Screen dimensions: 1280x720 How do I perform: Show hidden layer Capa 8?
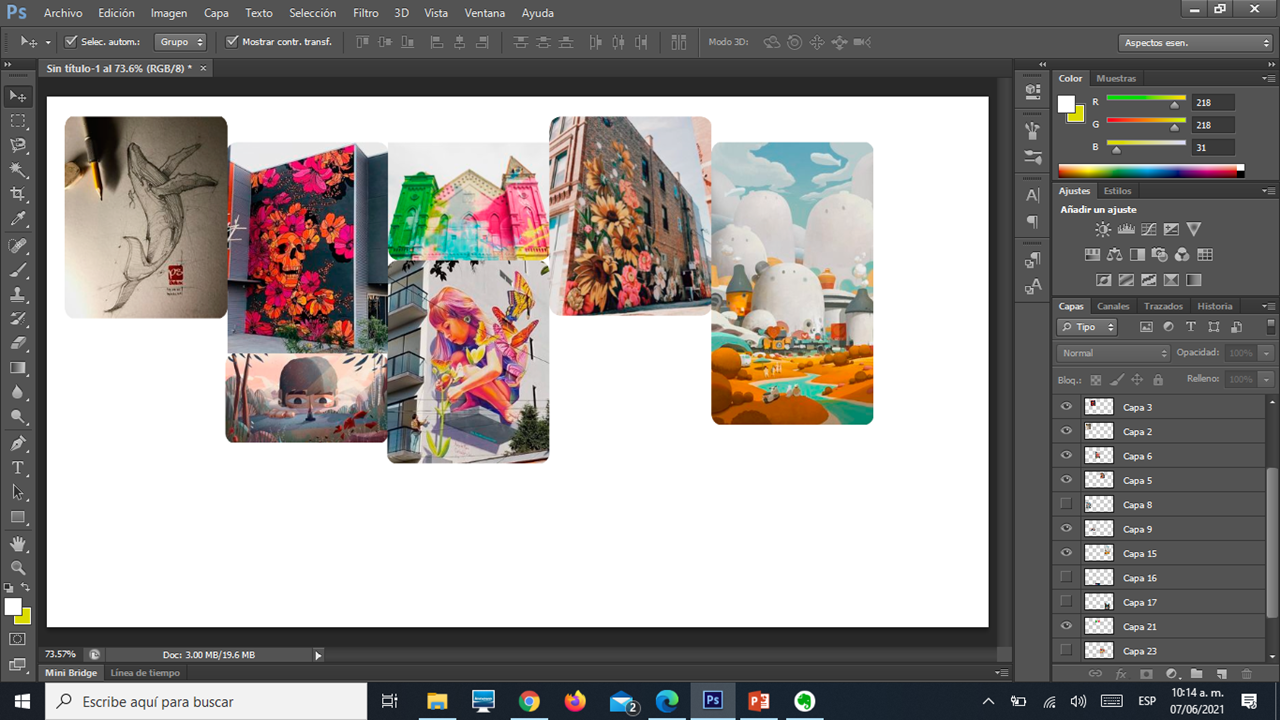(1066, 504)
